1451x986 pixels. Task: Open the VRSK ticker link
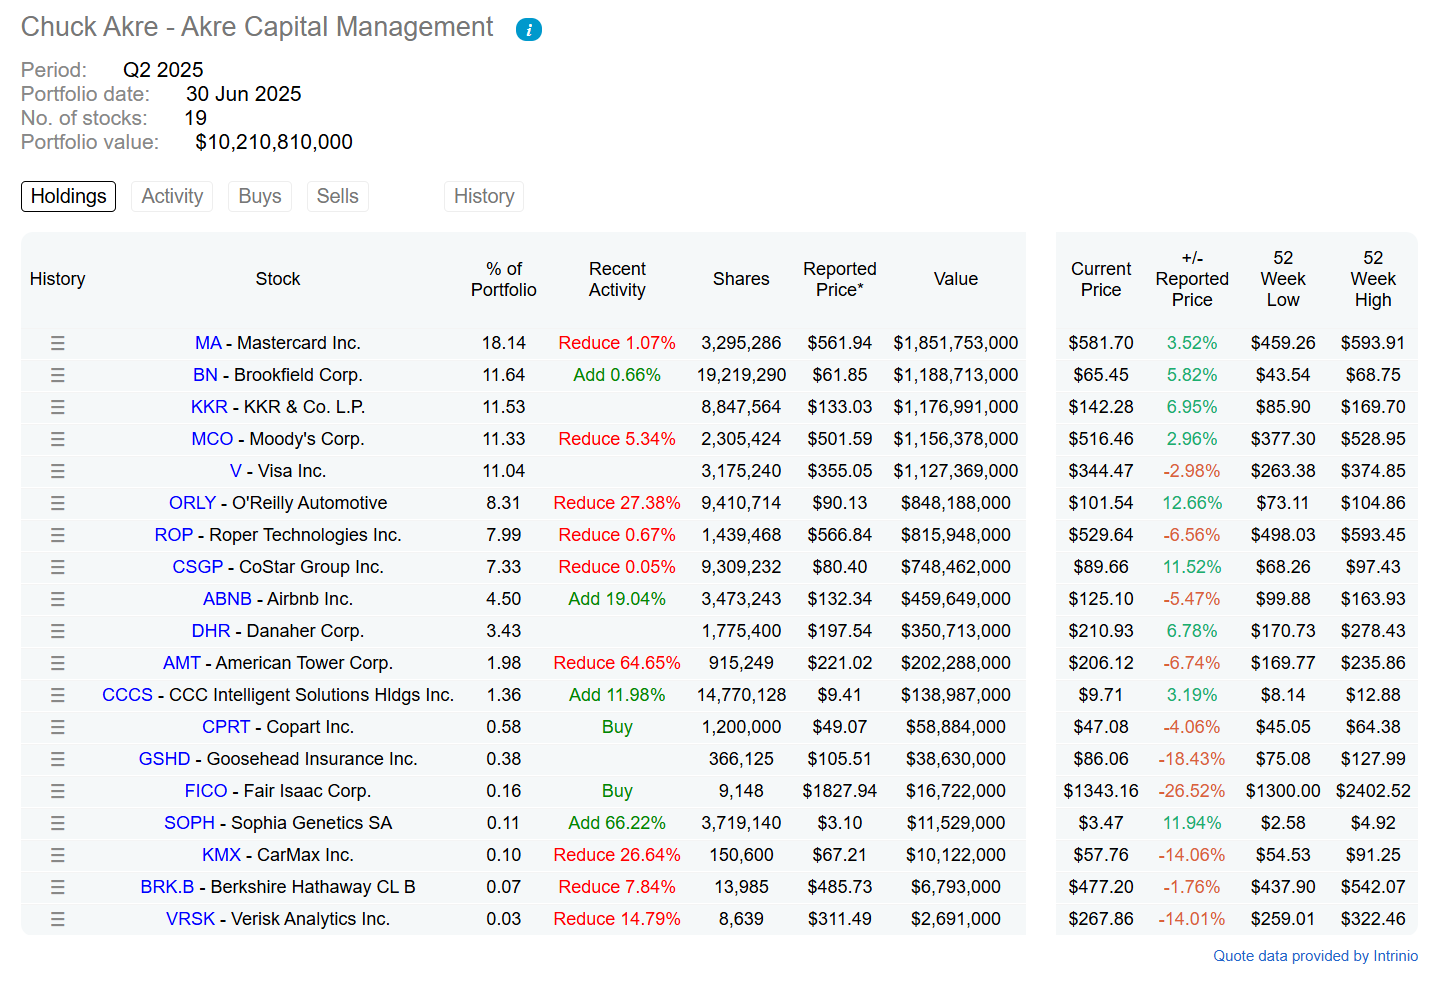(x=190, y=919)
